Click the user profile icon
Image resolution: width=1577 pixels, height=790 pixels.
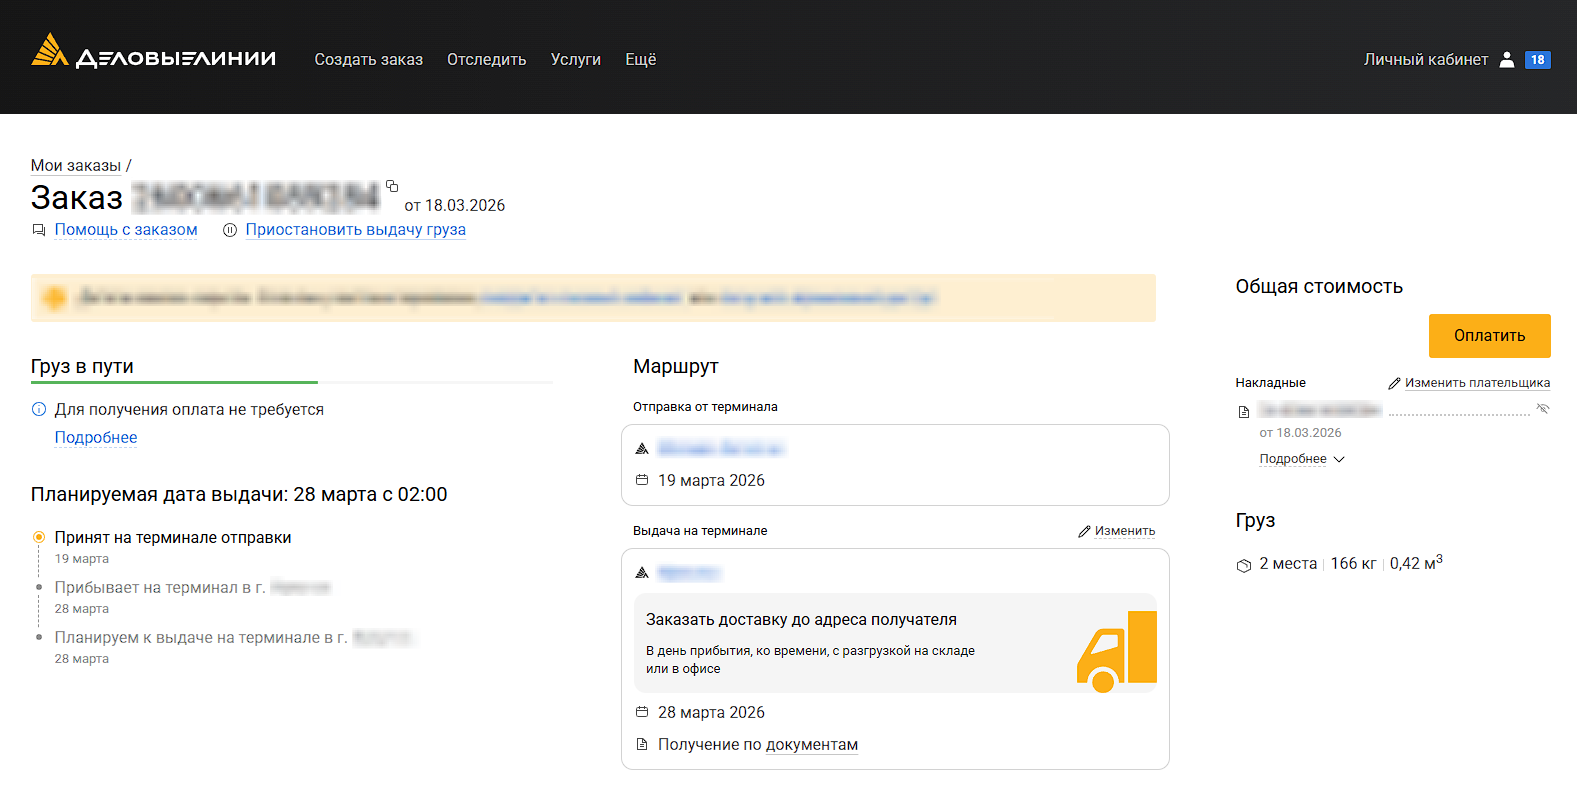pyautogui.click(x=1507, y=60)
